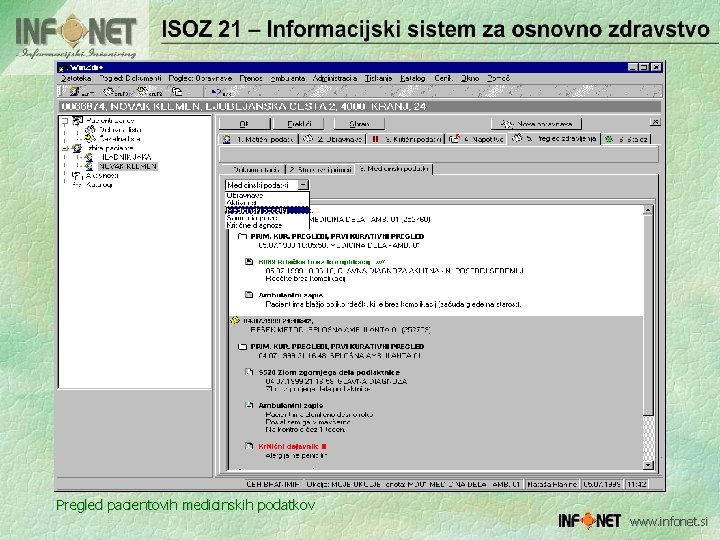Click the icon next to NOVAK KLEMEN
The height and width of the screenshot is (540, 720).
click(x=89, y=166)
